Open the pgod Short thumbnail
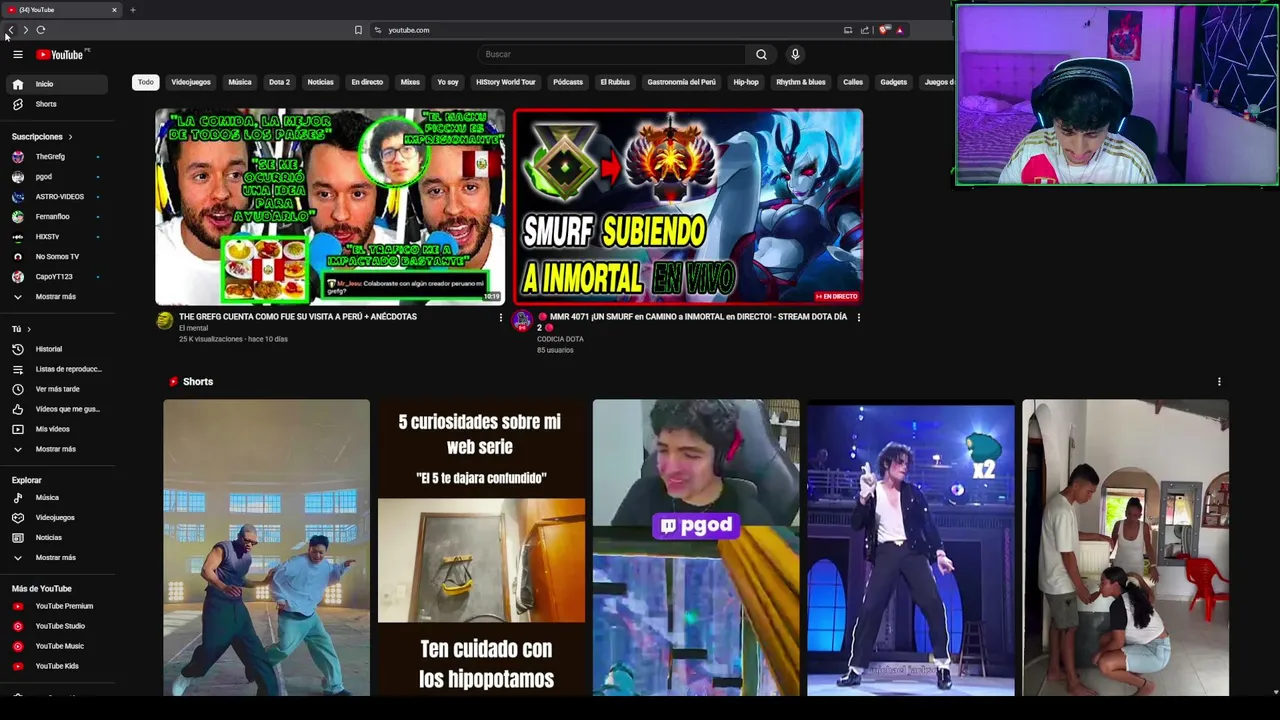This screenshot has width=1280, height=720. click(x=696, y=548)
